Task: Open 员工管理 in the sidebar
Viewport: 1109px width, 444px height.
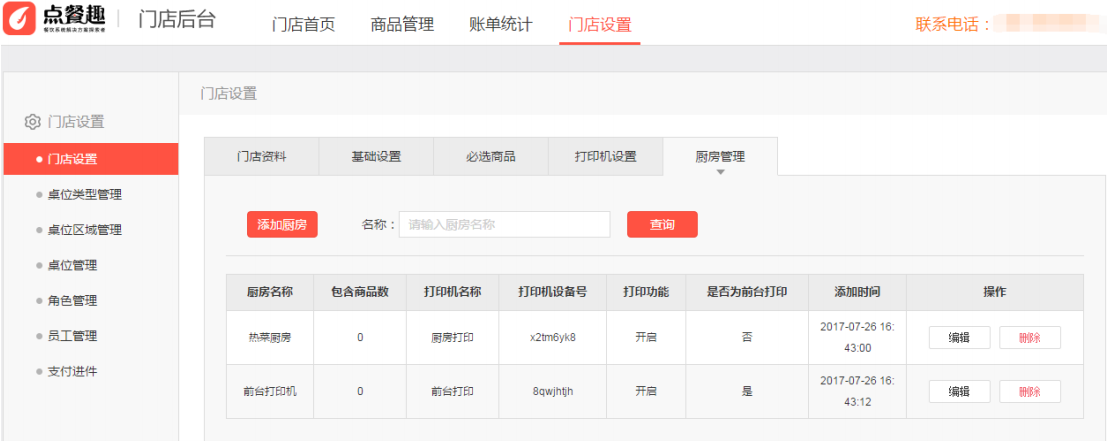Action: point(72,336)
